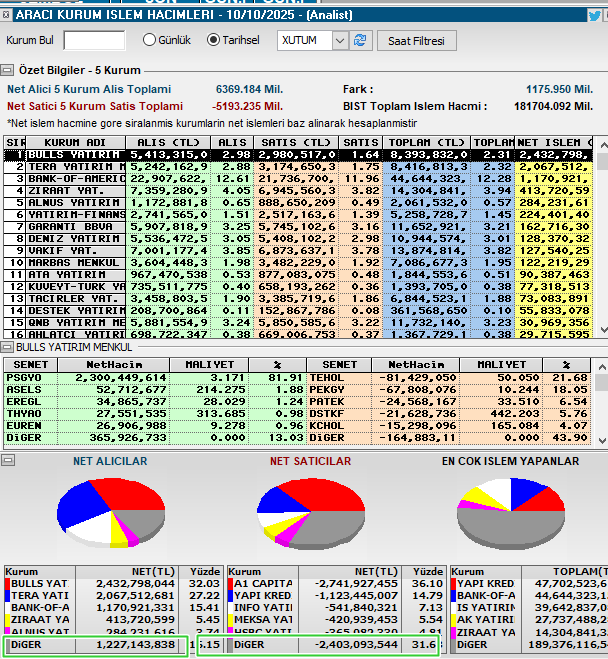Sort by KURUM ADI column header

tap(75, 142)
